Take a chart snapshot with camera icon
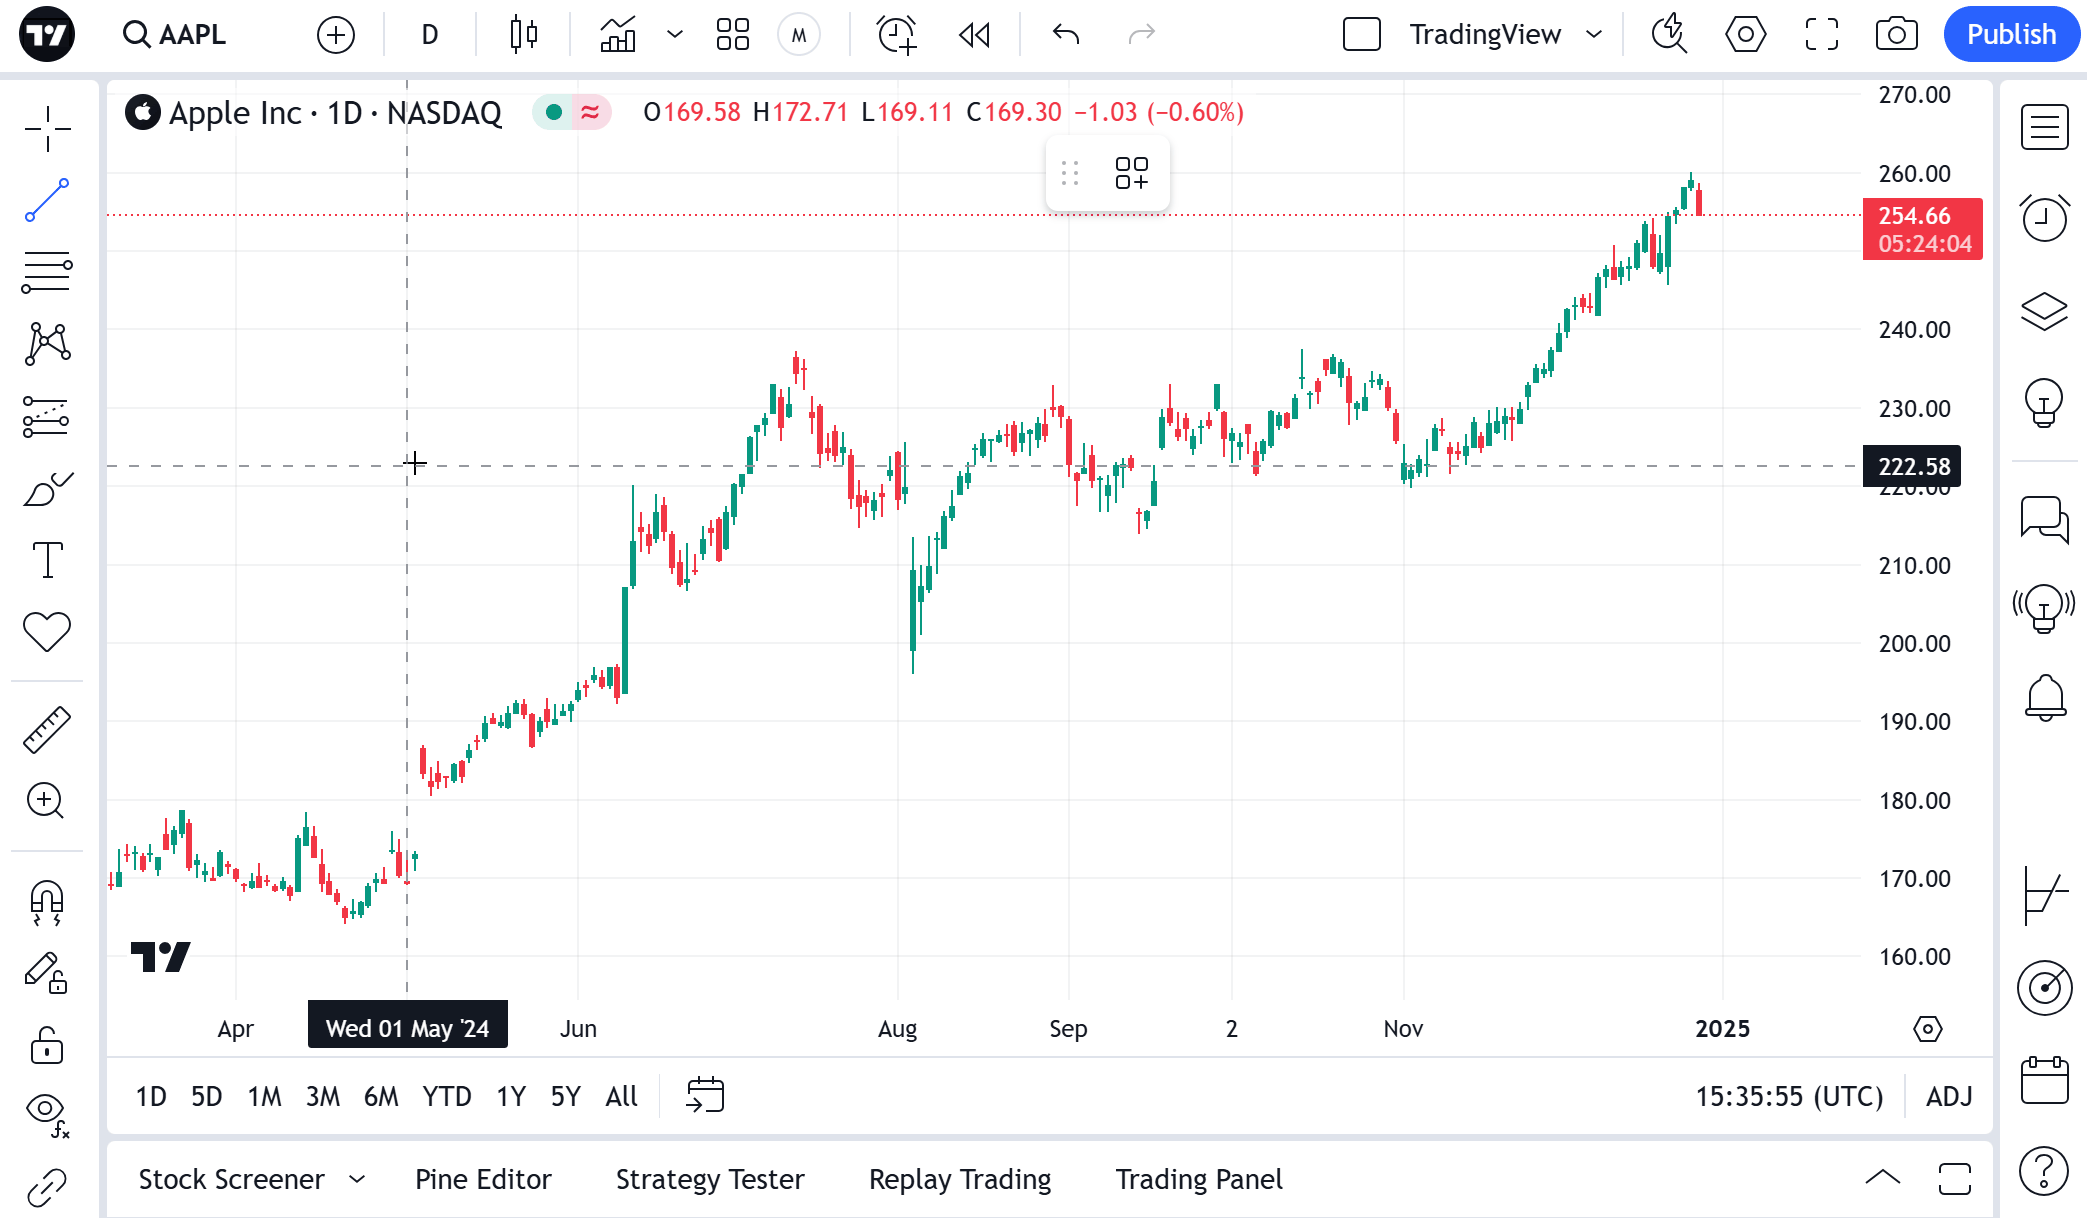The height and width of the screenshot is (1218, 2087). tap(1896, 35)
